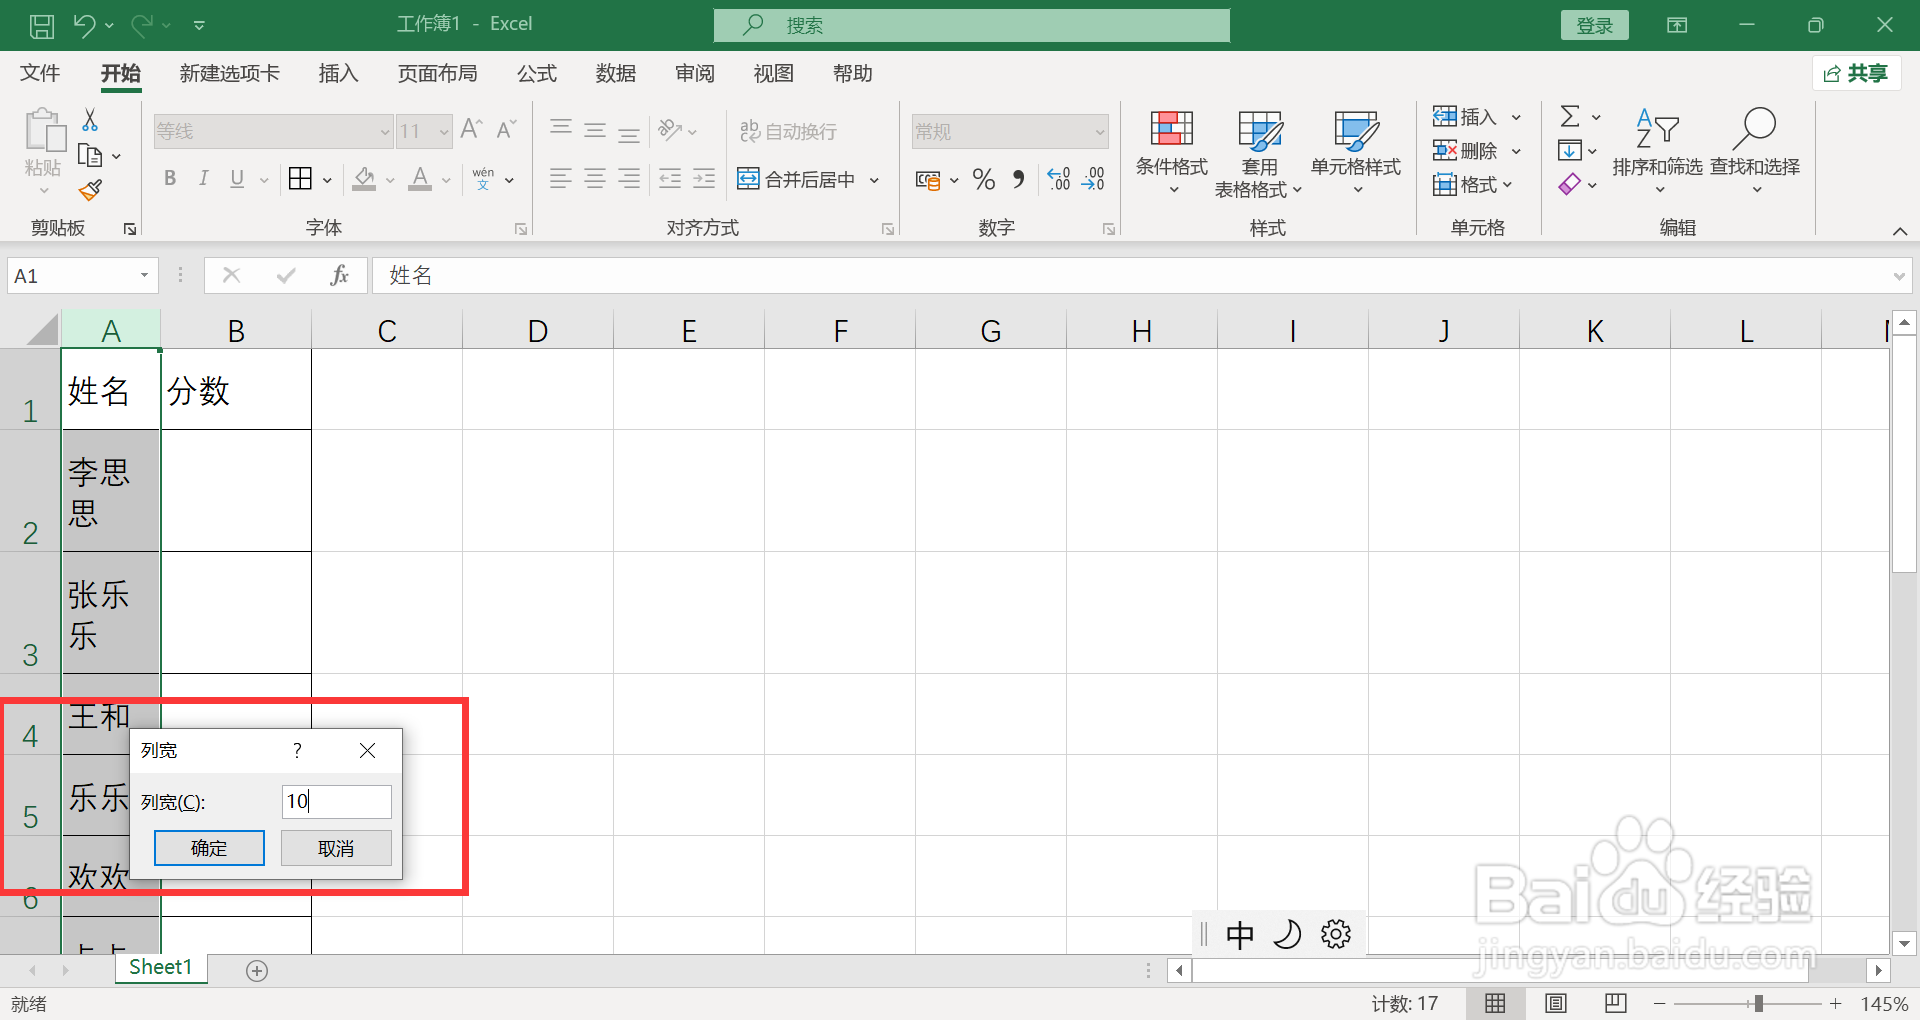The height and width of the screenshot is (1020, 1920).
Task: Click the insert function fx icon
Action: coord(339,276)
